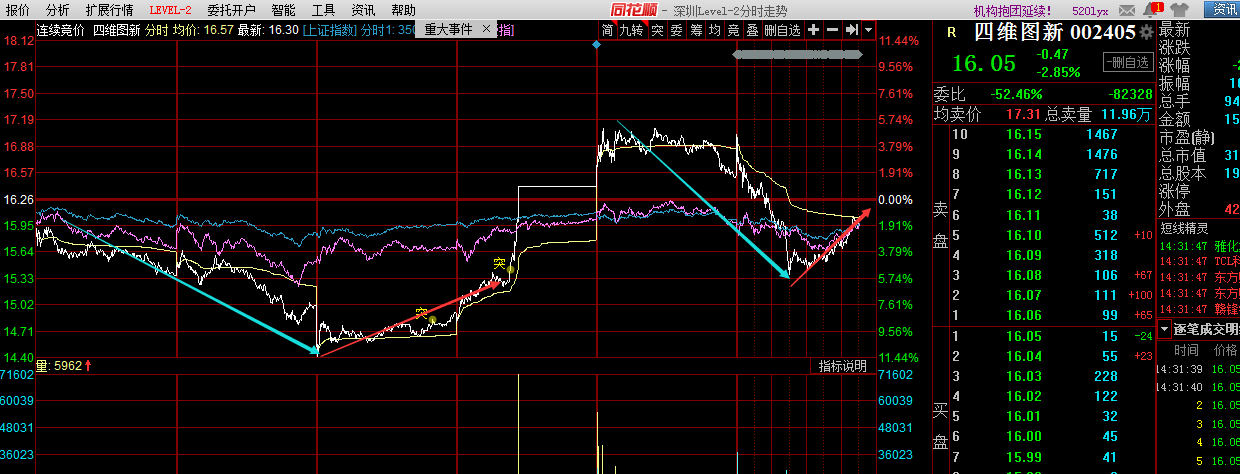Select buy level 1 price 16.05
Viewport: 1240px width, 474px height.
click(1024, 336)
